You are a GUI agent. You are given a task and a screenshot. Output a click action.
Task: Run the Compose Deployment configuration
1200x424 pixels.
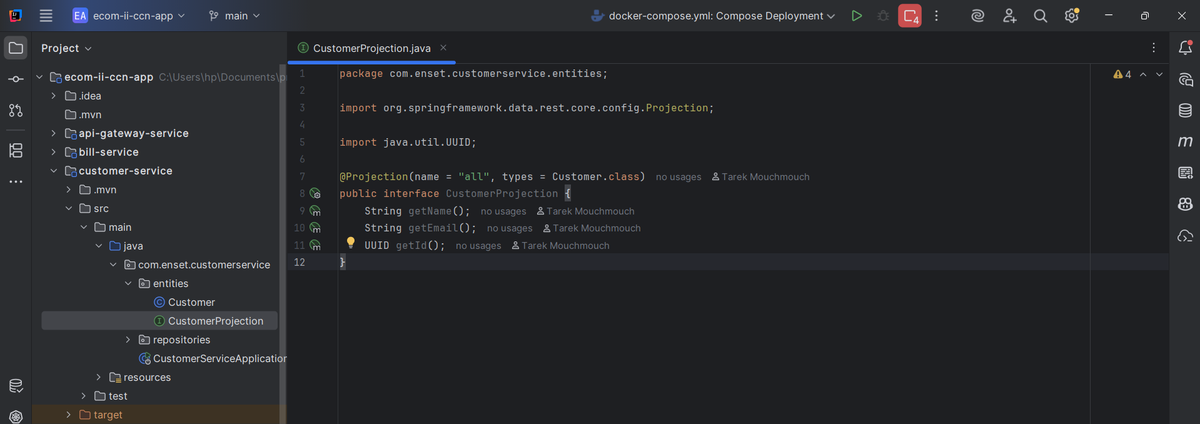click(x=856, y=16)
